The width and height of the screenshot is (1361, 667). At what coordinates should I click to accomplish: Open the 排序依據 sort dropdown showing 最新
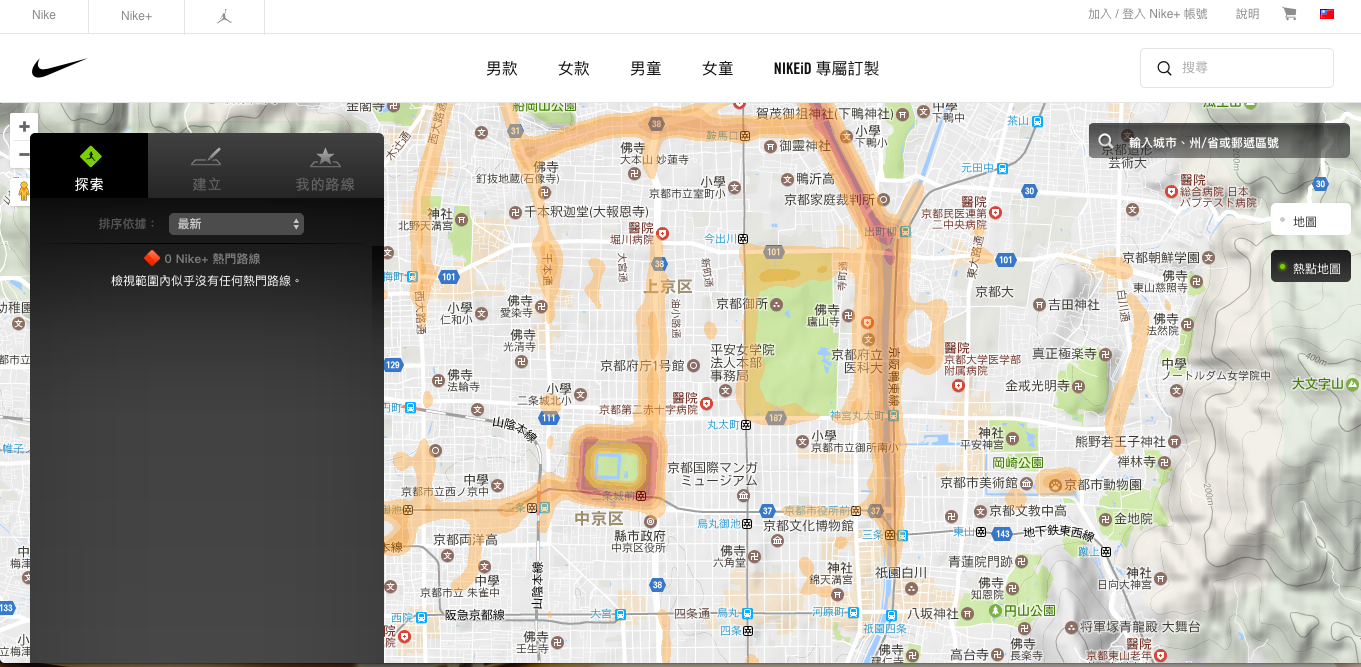point(237,224)
